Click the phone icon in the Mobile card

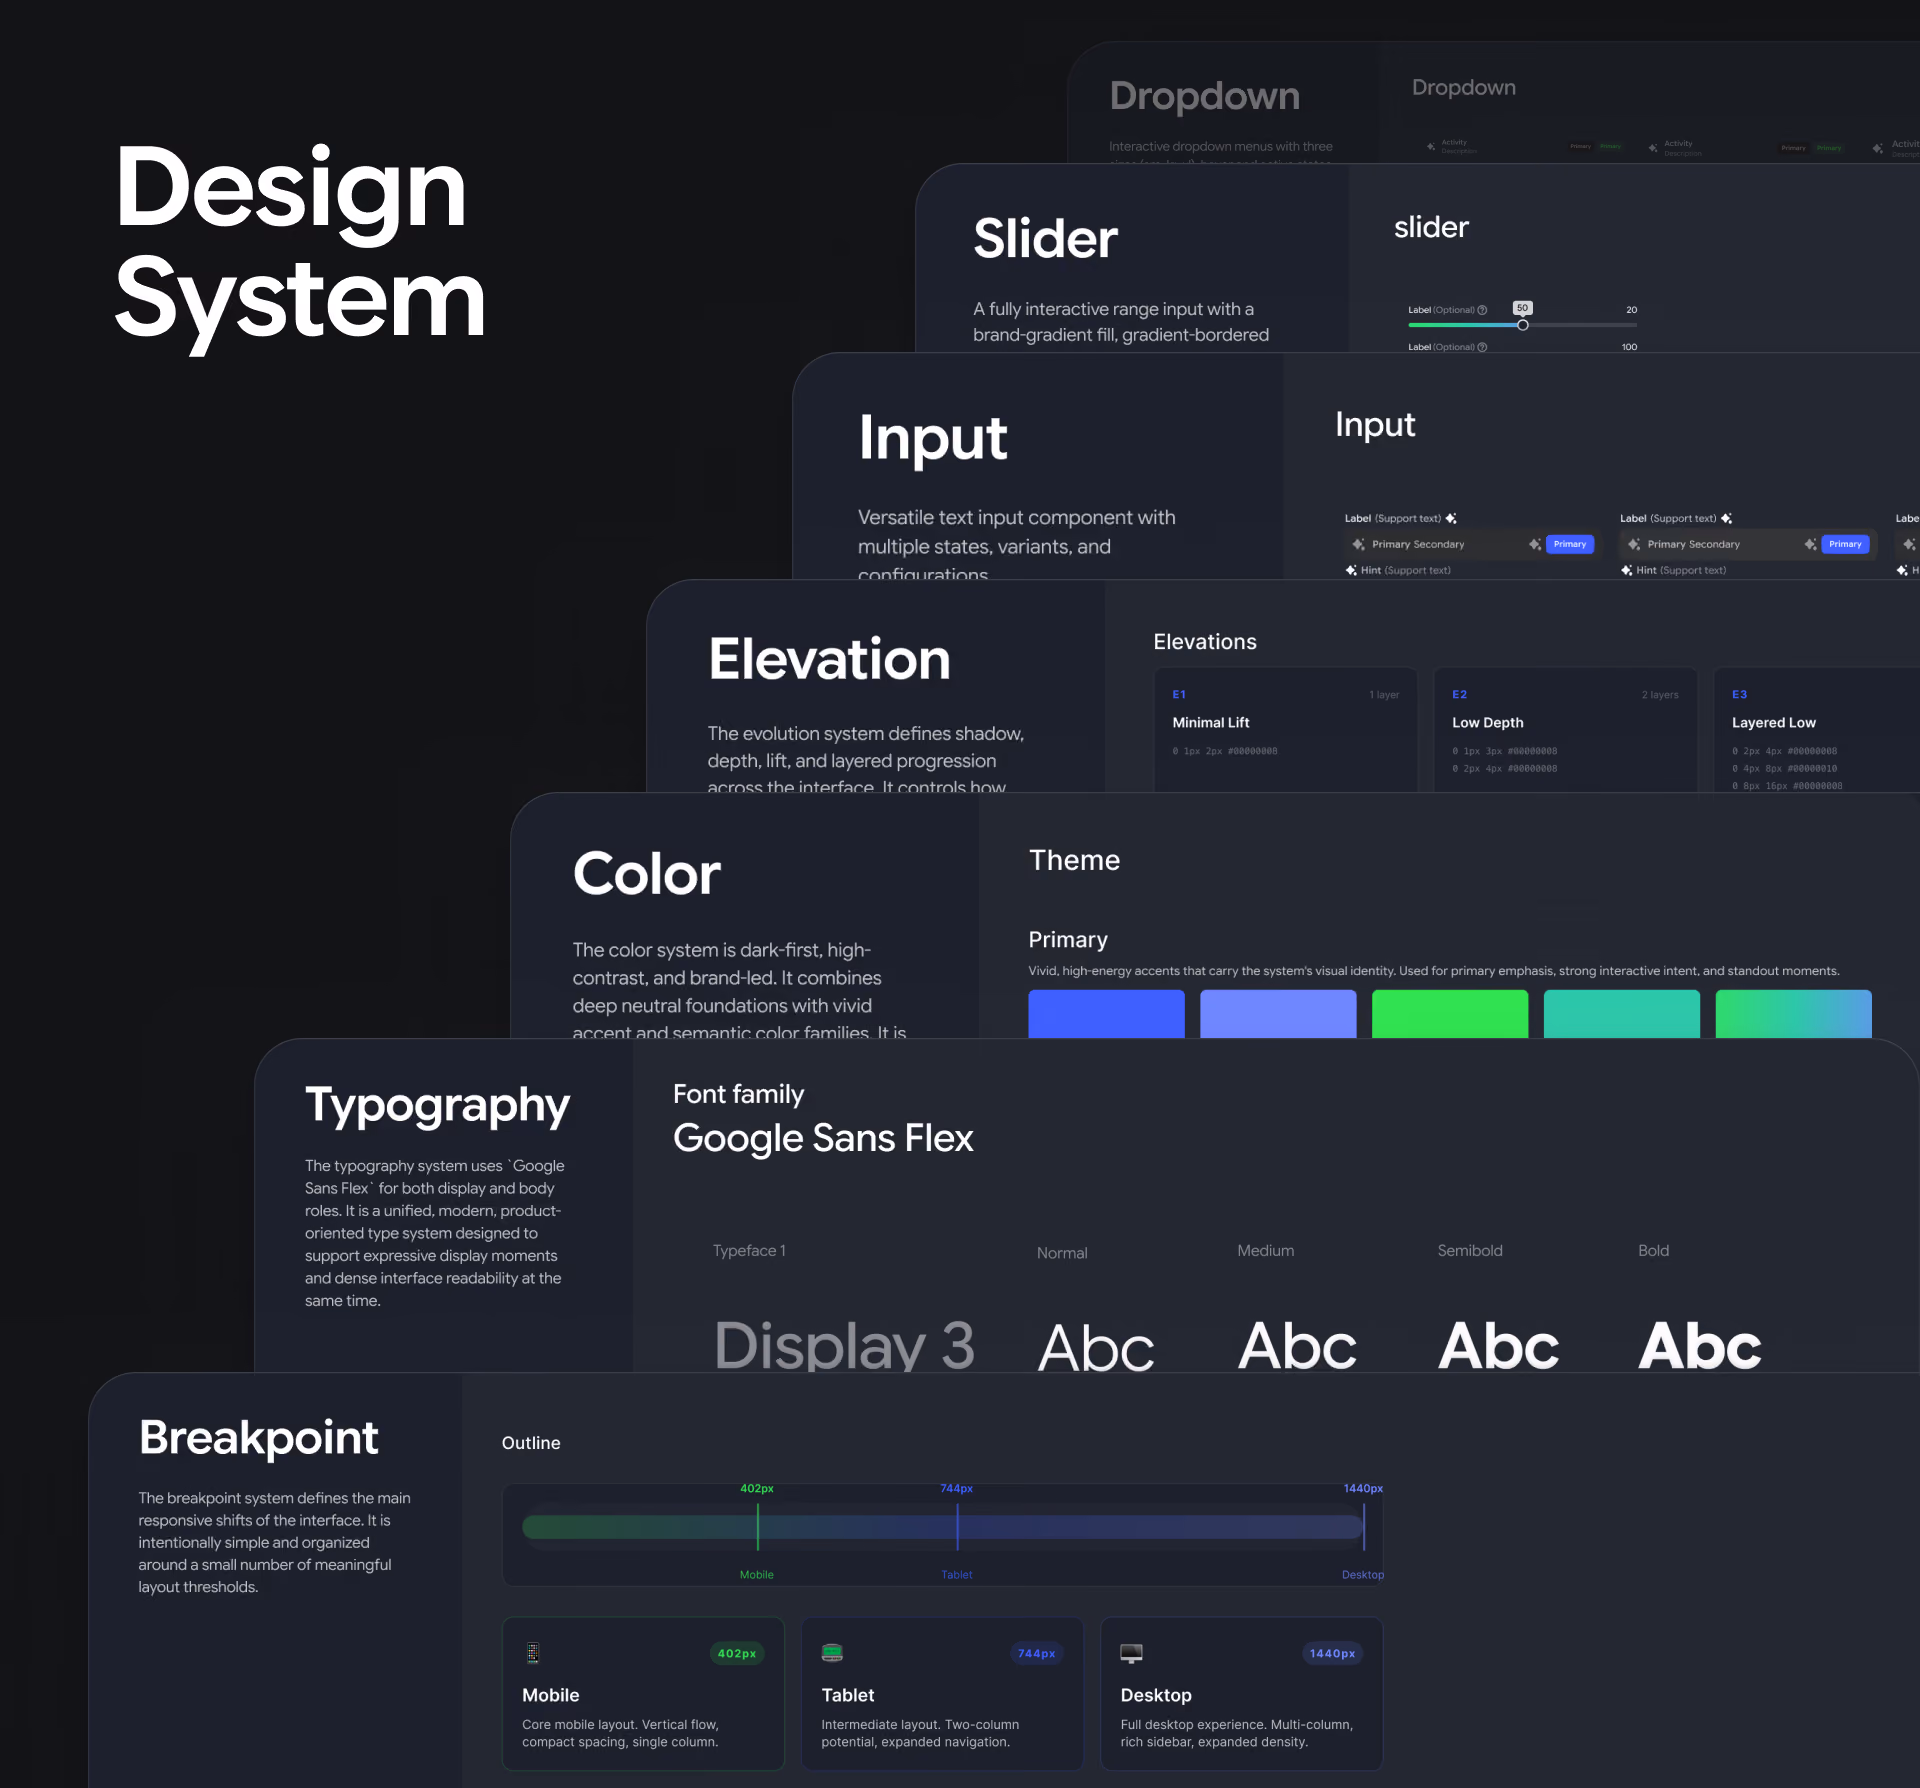coord(533,1653)
